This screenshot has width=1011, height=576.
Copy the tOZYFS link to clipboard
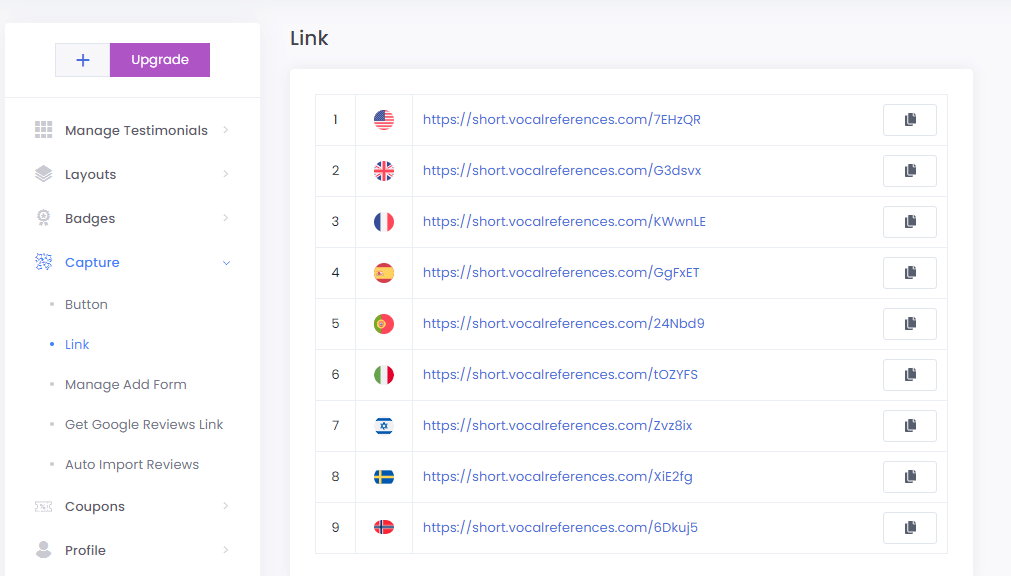click(x=910, y=374)
